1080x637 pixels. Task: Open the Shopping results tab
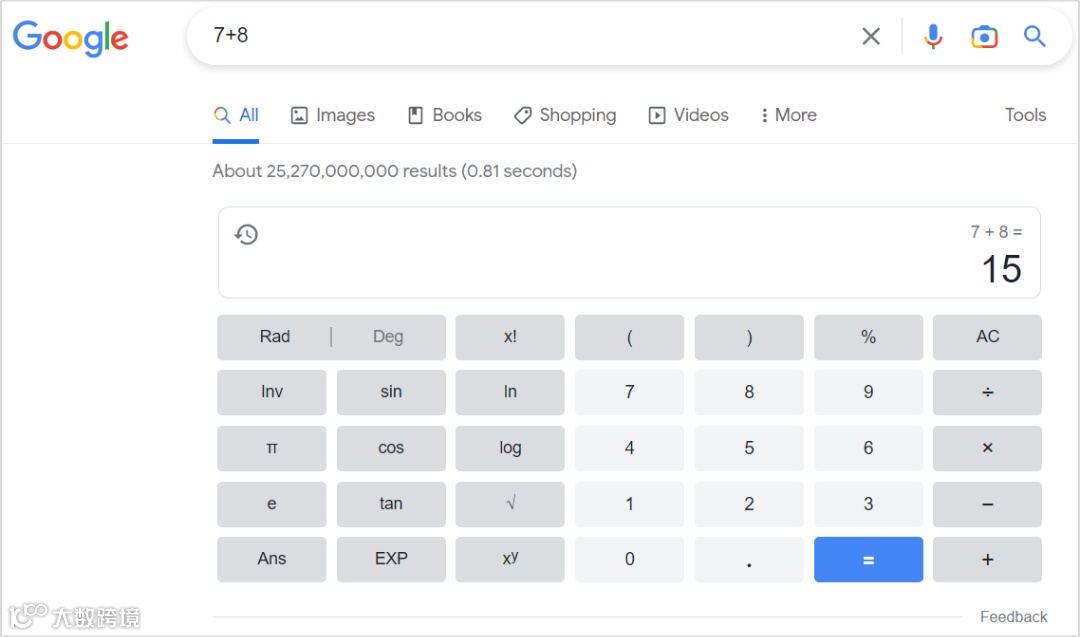[x=565, y=115]
